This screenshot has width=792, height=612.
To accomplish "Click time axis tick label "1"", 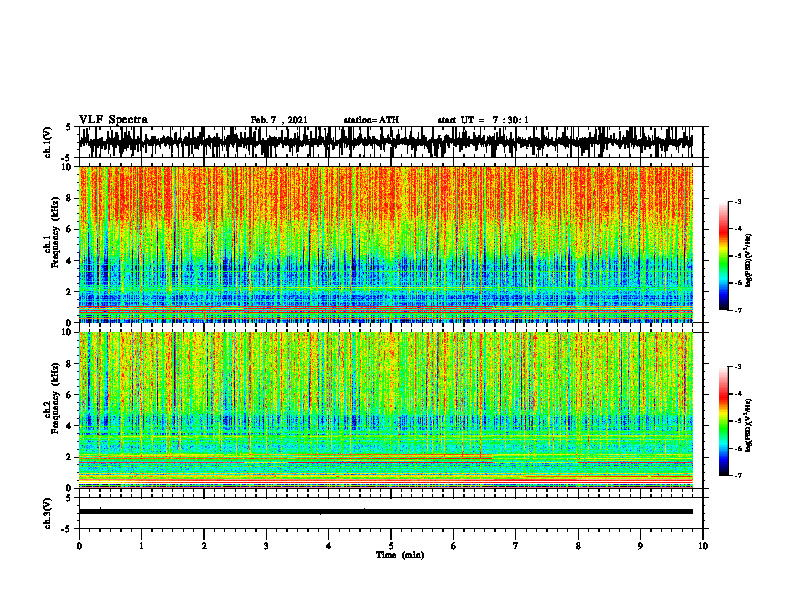I will [x=141, y=546].
